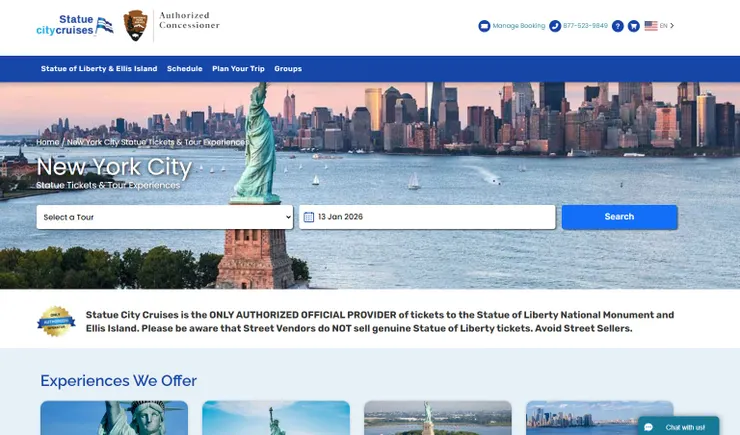Call the 877-523-9849 phone link

pyautogui.click(x=585, y=26)
